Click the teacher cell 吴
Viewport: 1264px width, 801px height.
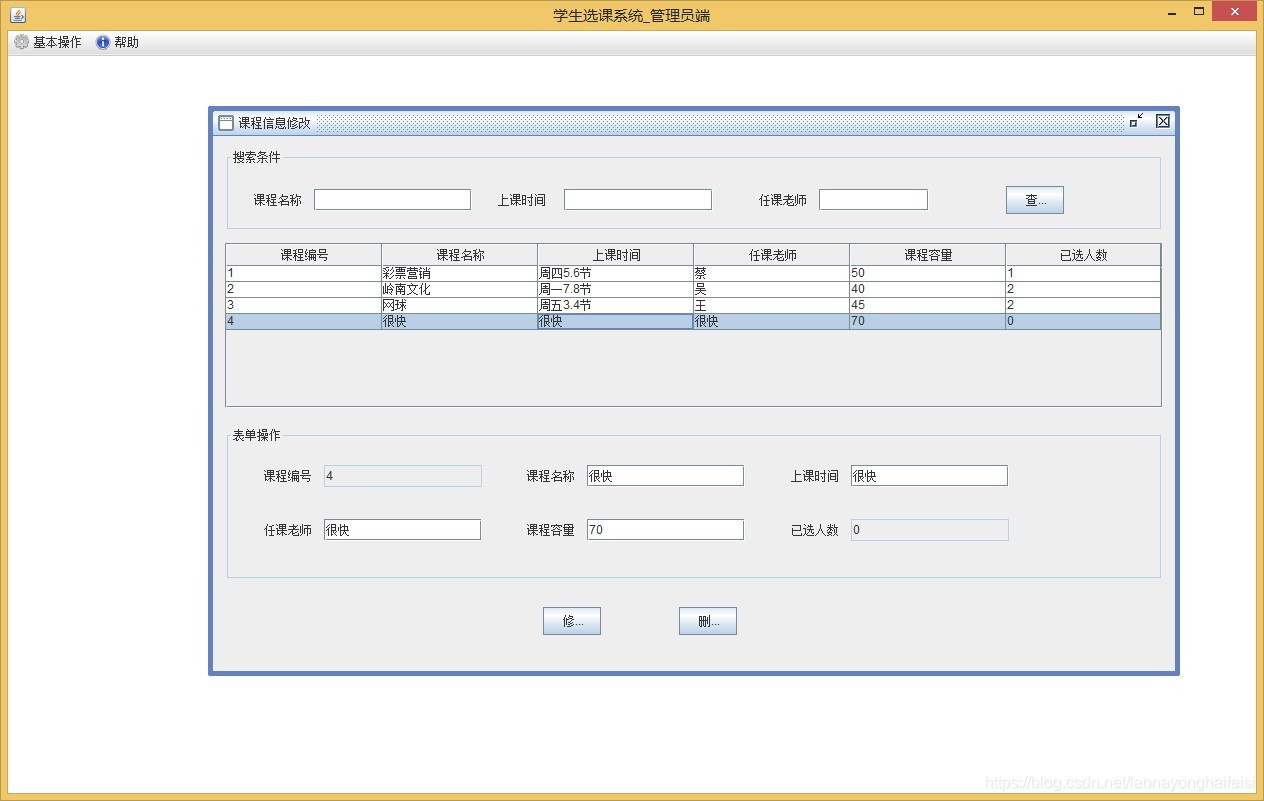[x=772, y=289]
